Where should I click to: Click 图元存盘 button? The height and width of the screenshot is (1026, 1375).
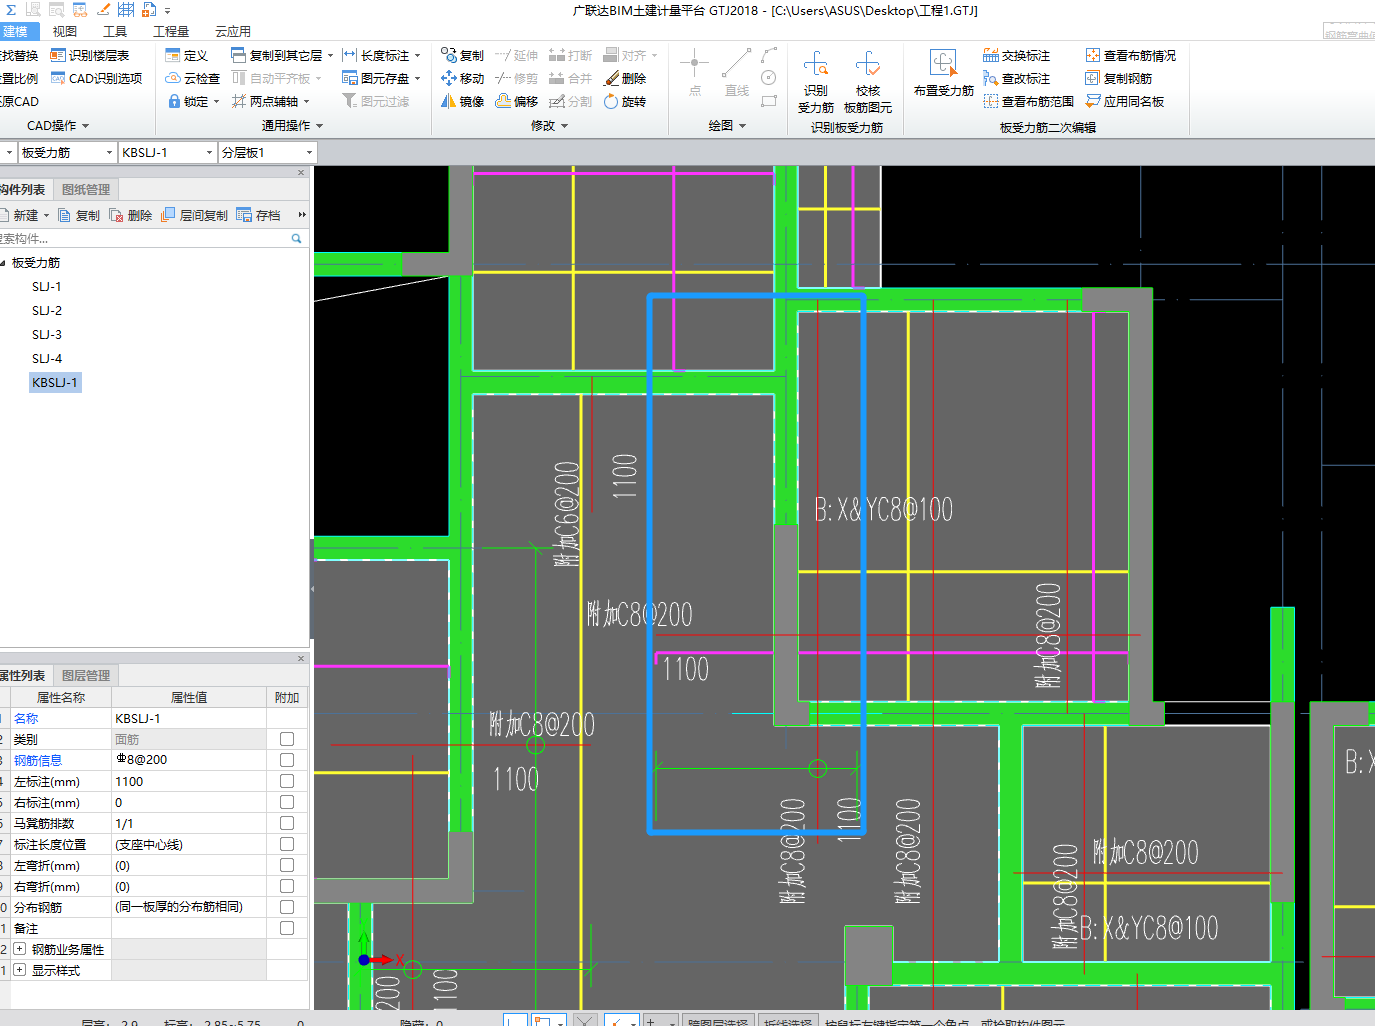(x=381, y=78)
